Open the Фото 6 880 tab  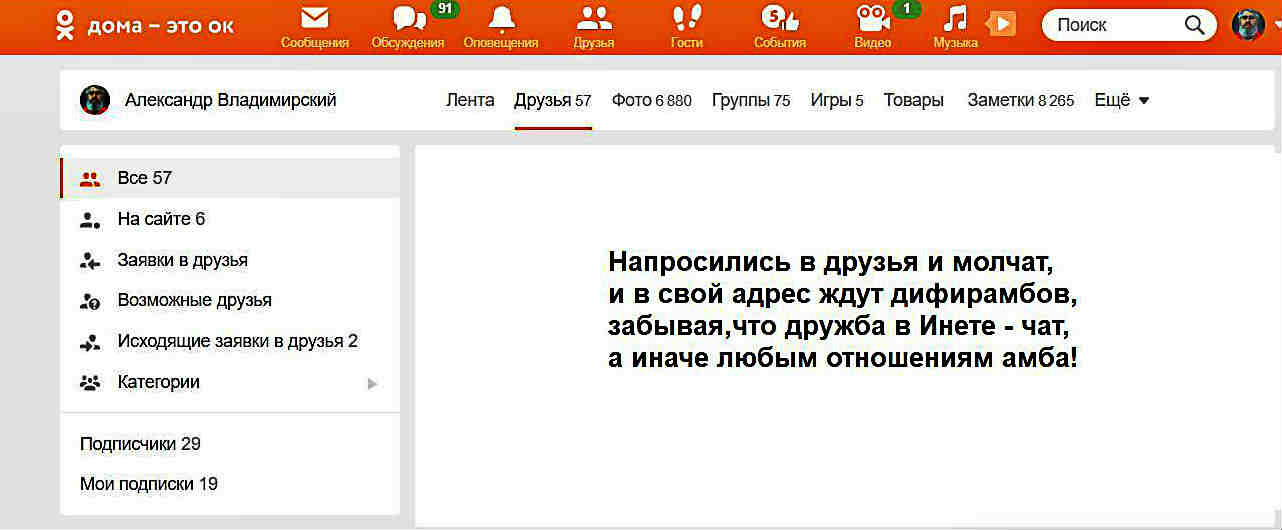(x=652, y=100)
